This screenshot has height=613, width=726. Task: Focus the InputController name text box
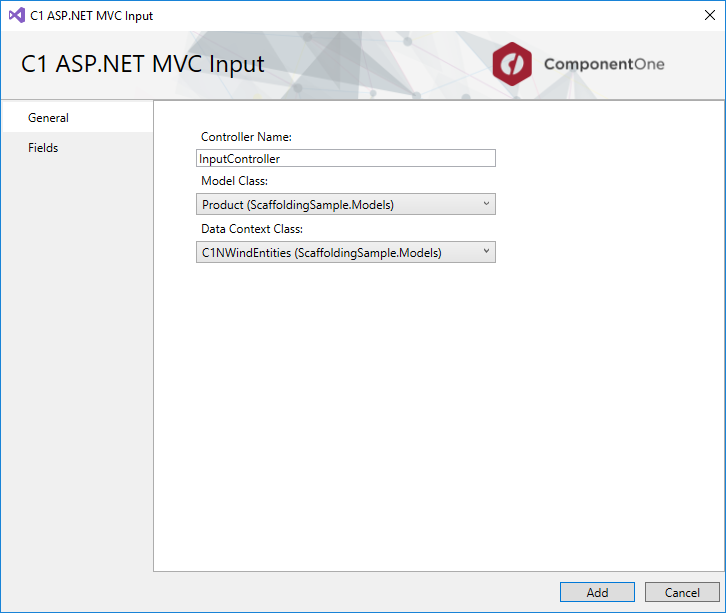pyautogui.click(x=345, y=158)
